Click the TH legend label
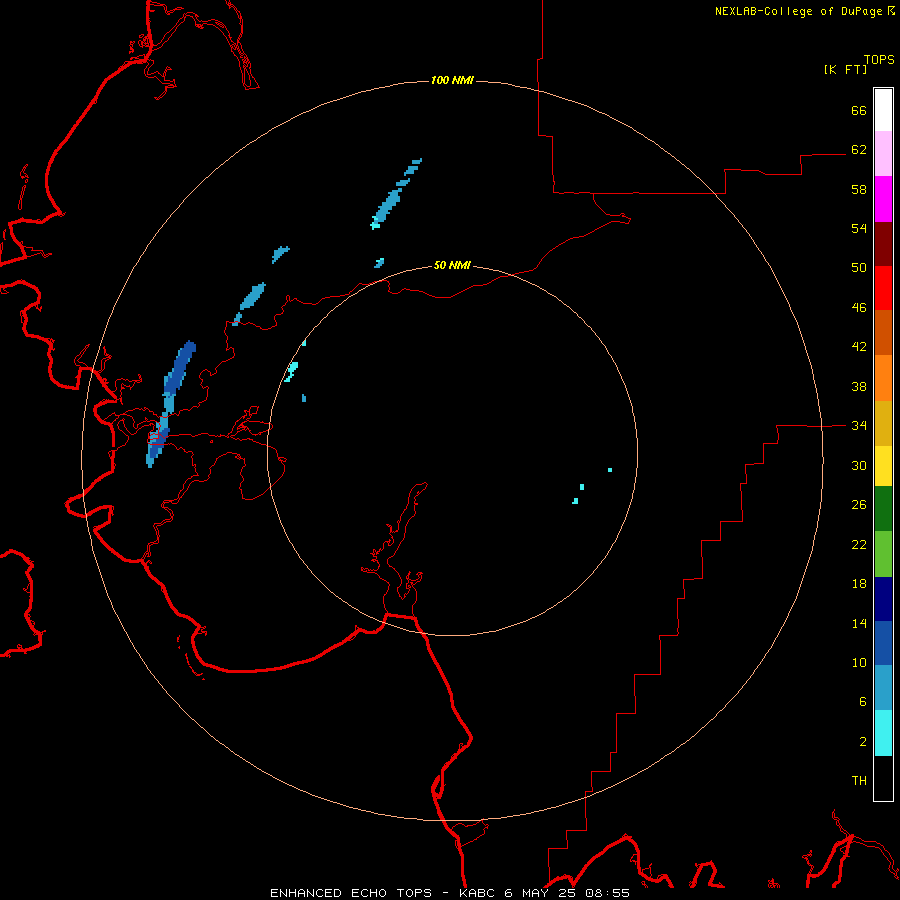Image resolution: width=900 pixels, height=900 pixels. (x=859, y=780)
